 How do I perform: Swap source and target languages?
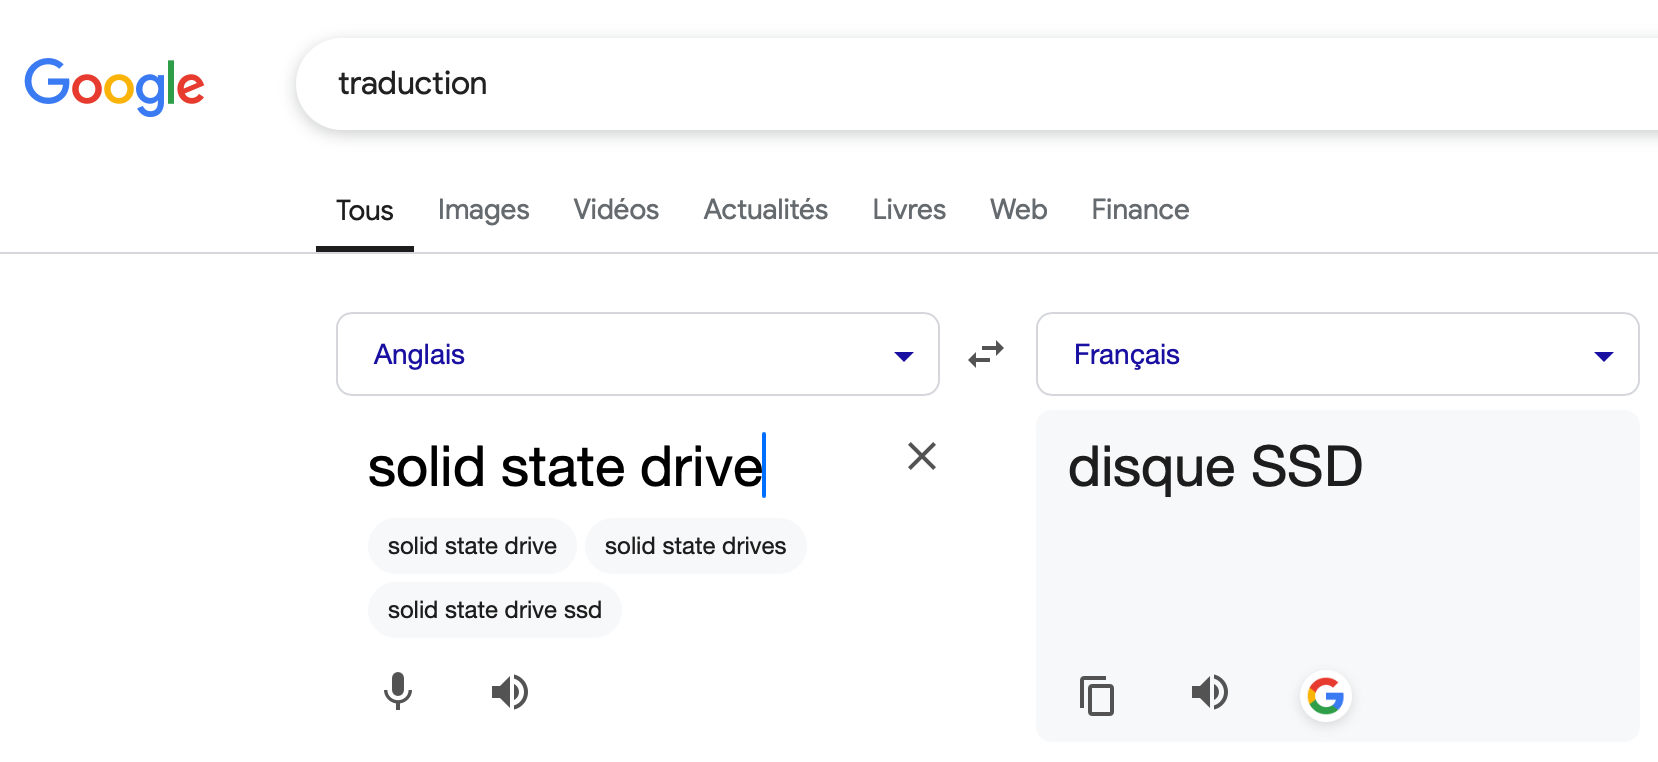[986, 354]
